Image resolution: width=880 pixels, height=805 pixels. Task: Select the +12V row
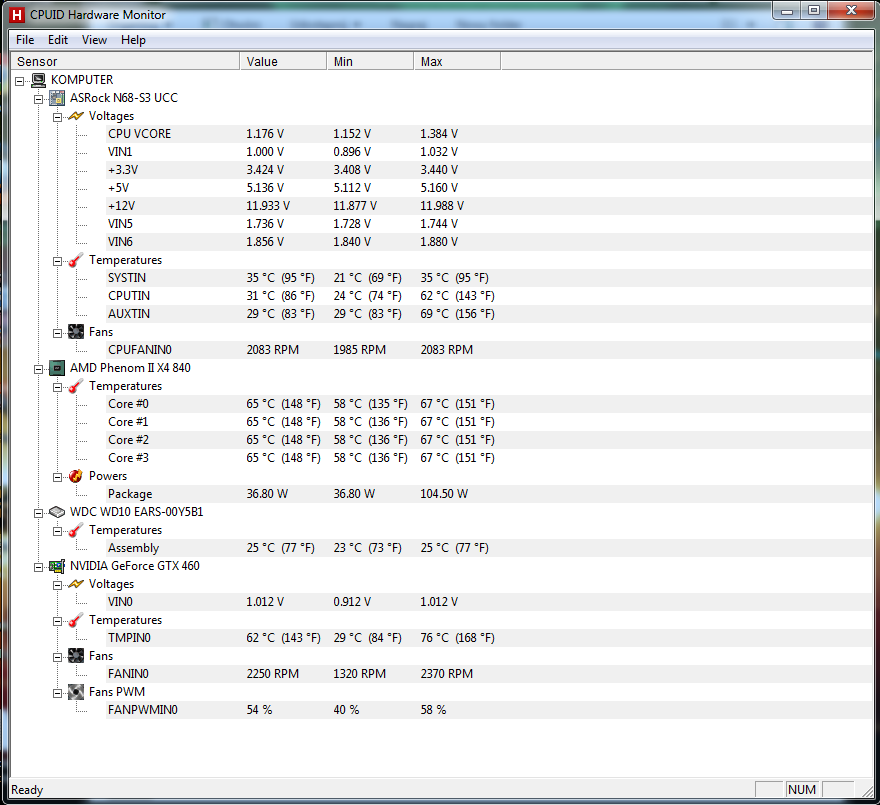pos(489,206)
